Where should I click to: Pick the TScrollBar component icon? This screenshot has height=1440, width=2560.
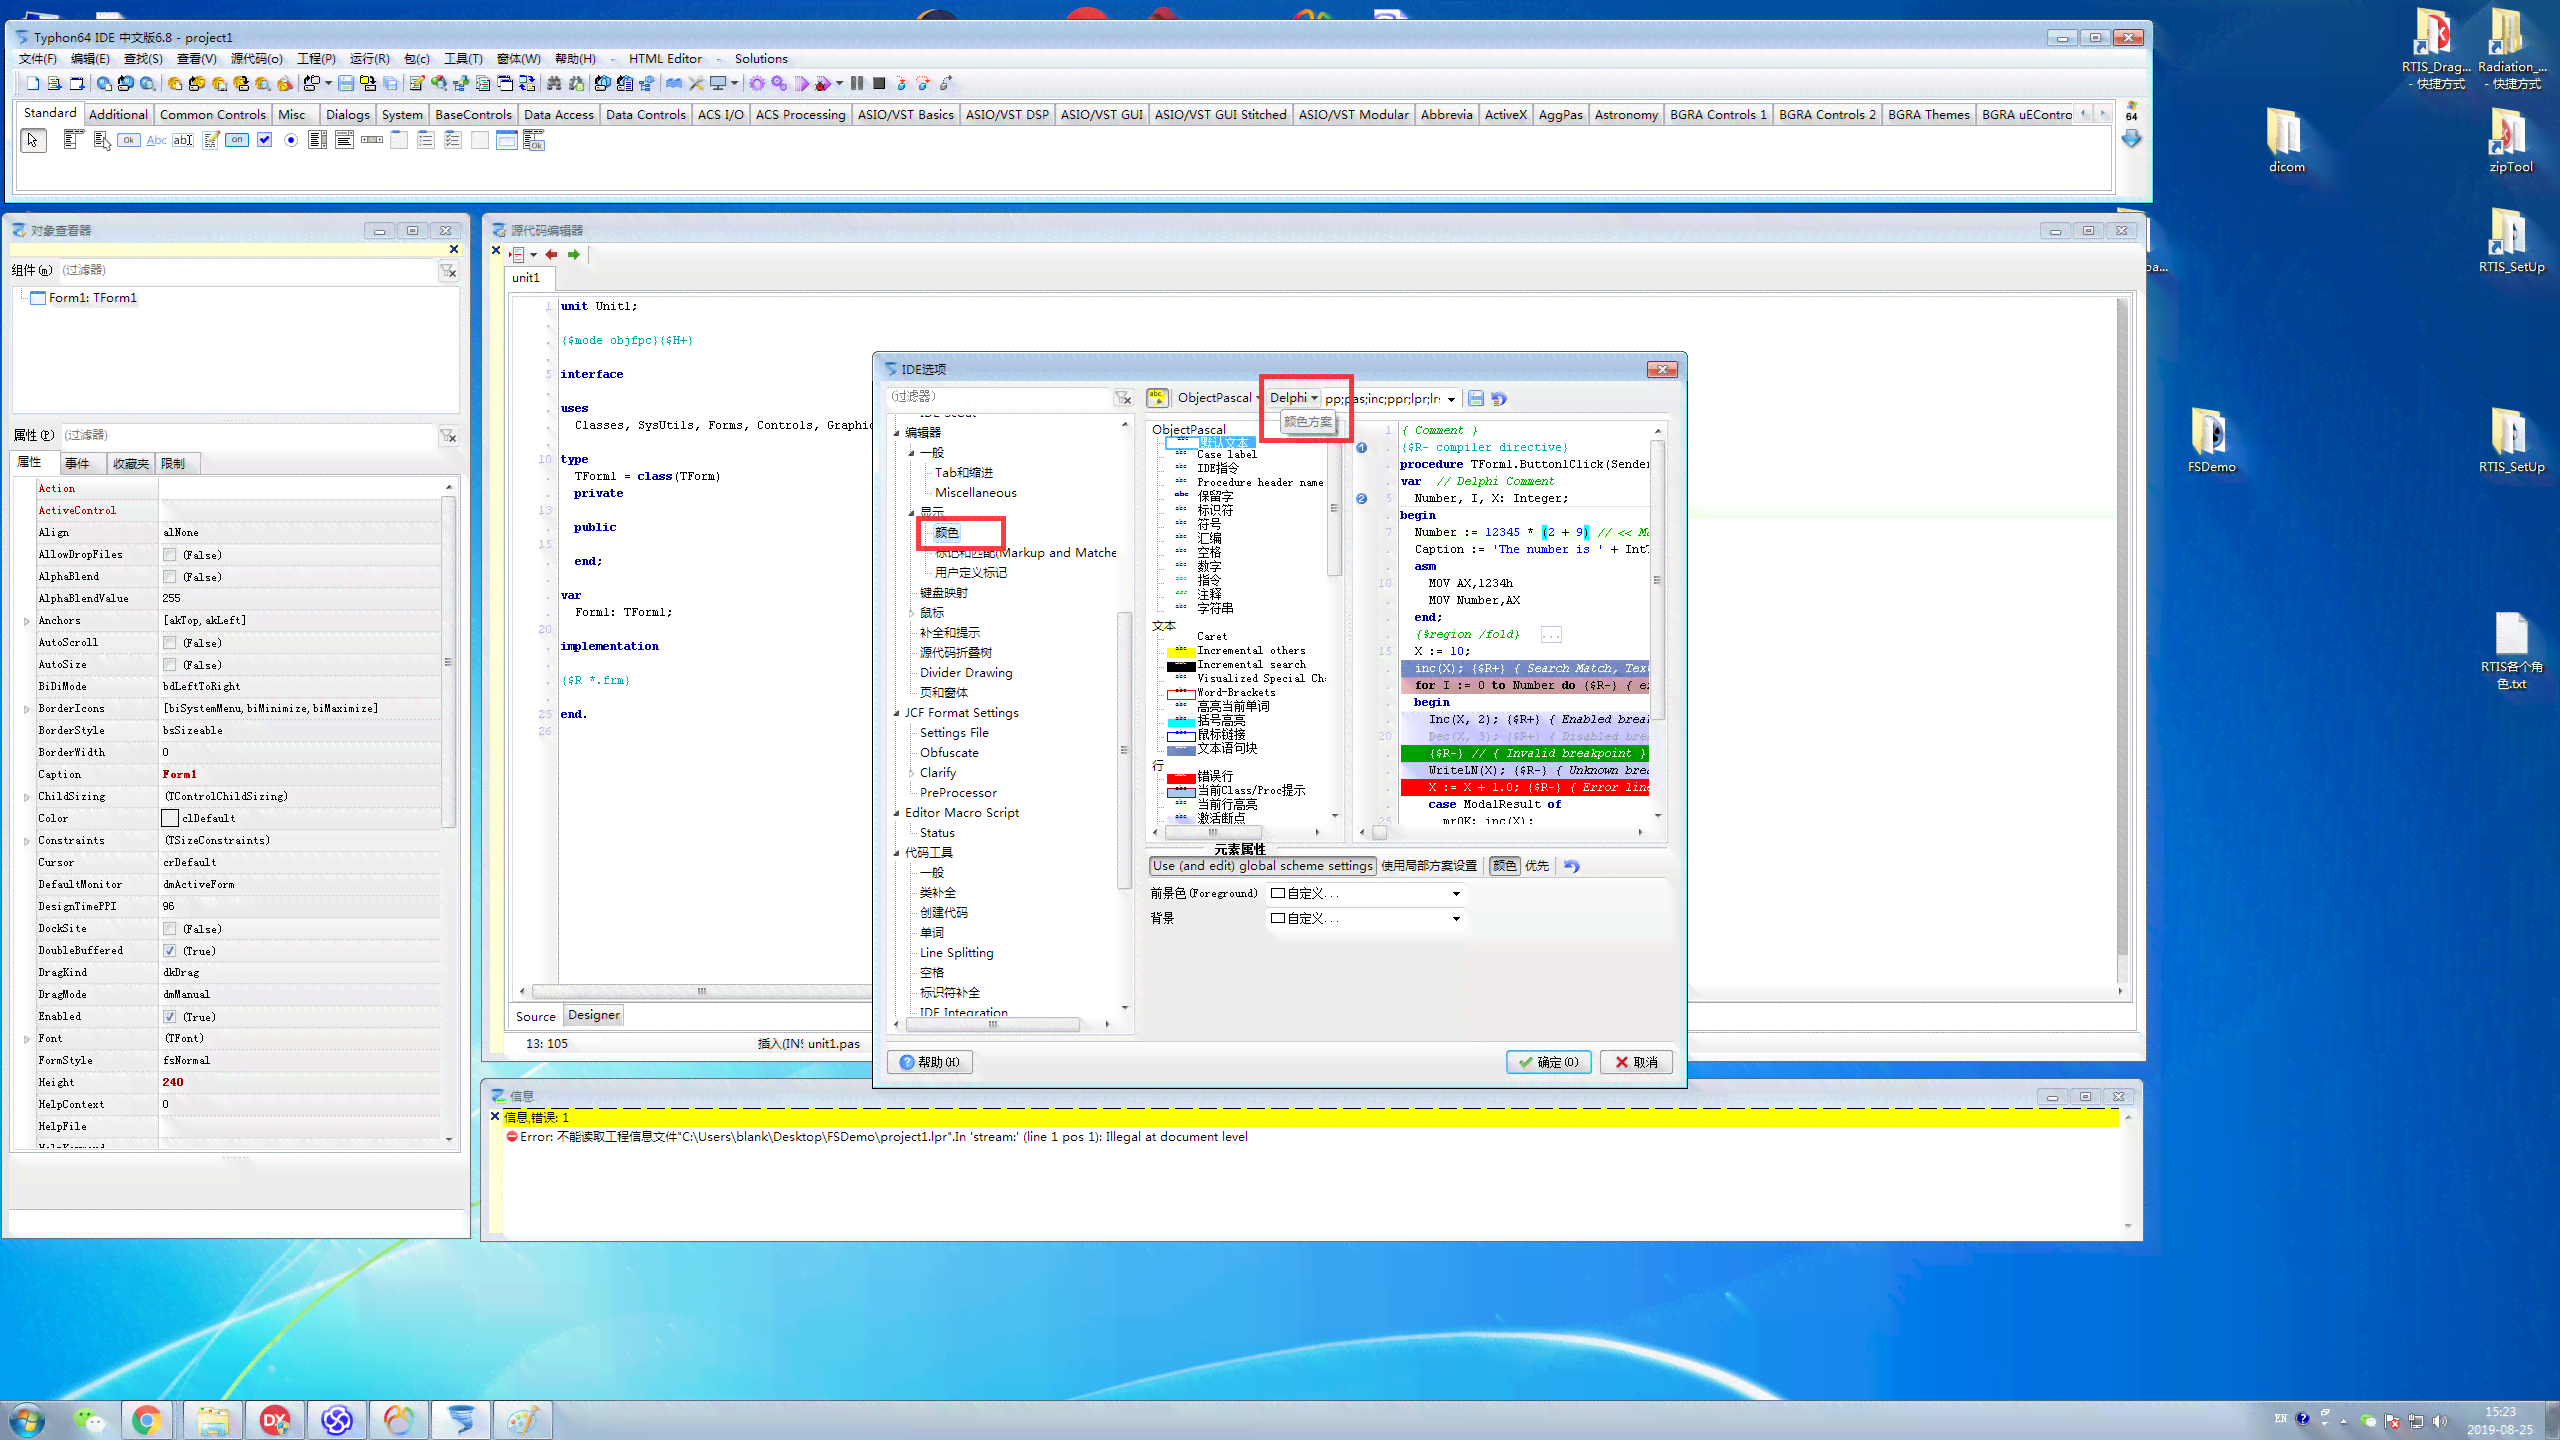coord(372,140)
